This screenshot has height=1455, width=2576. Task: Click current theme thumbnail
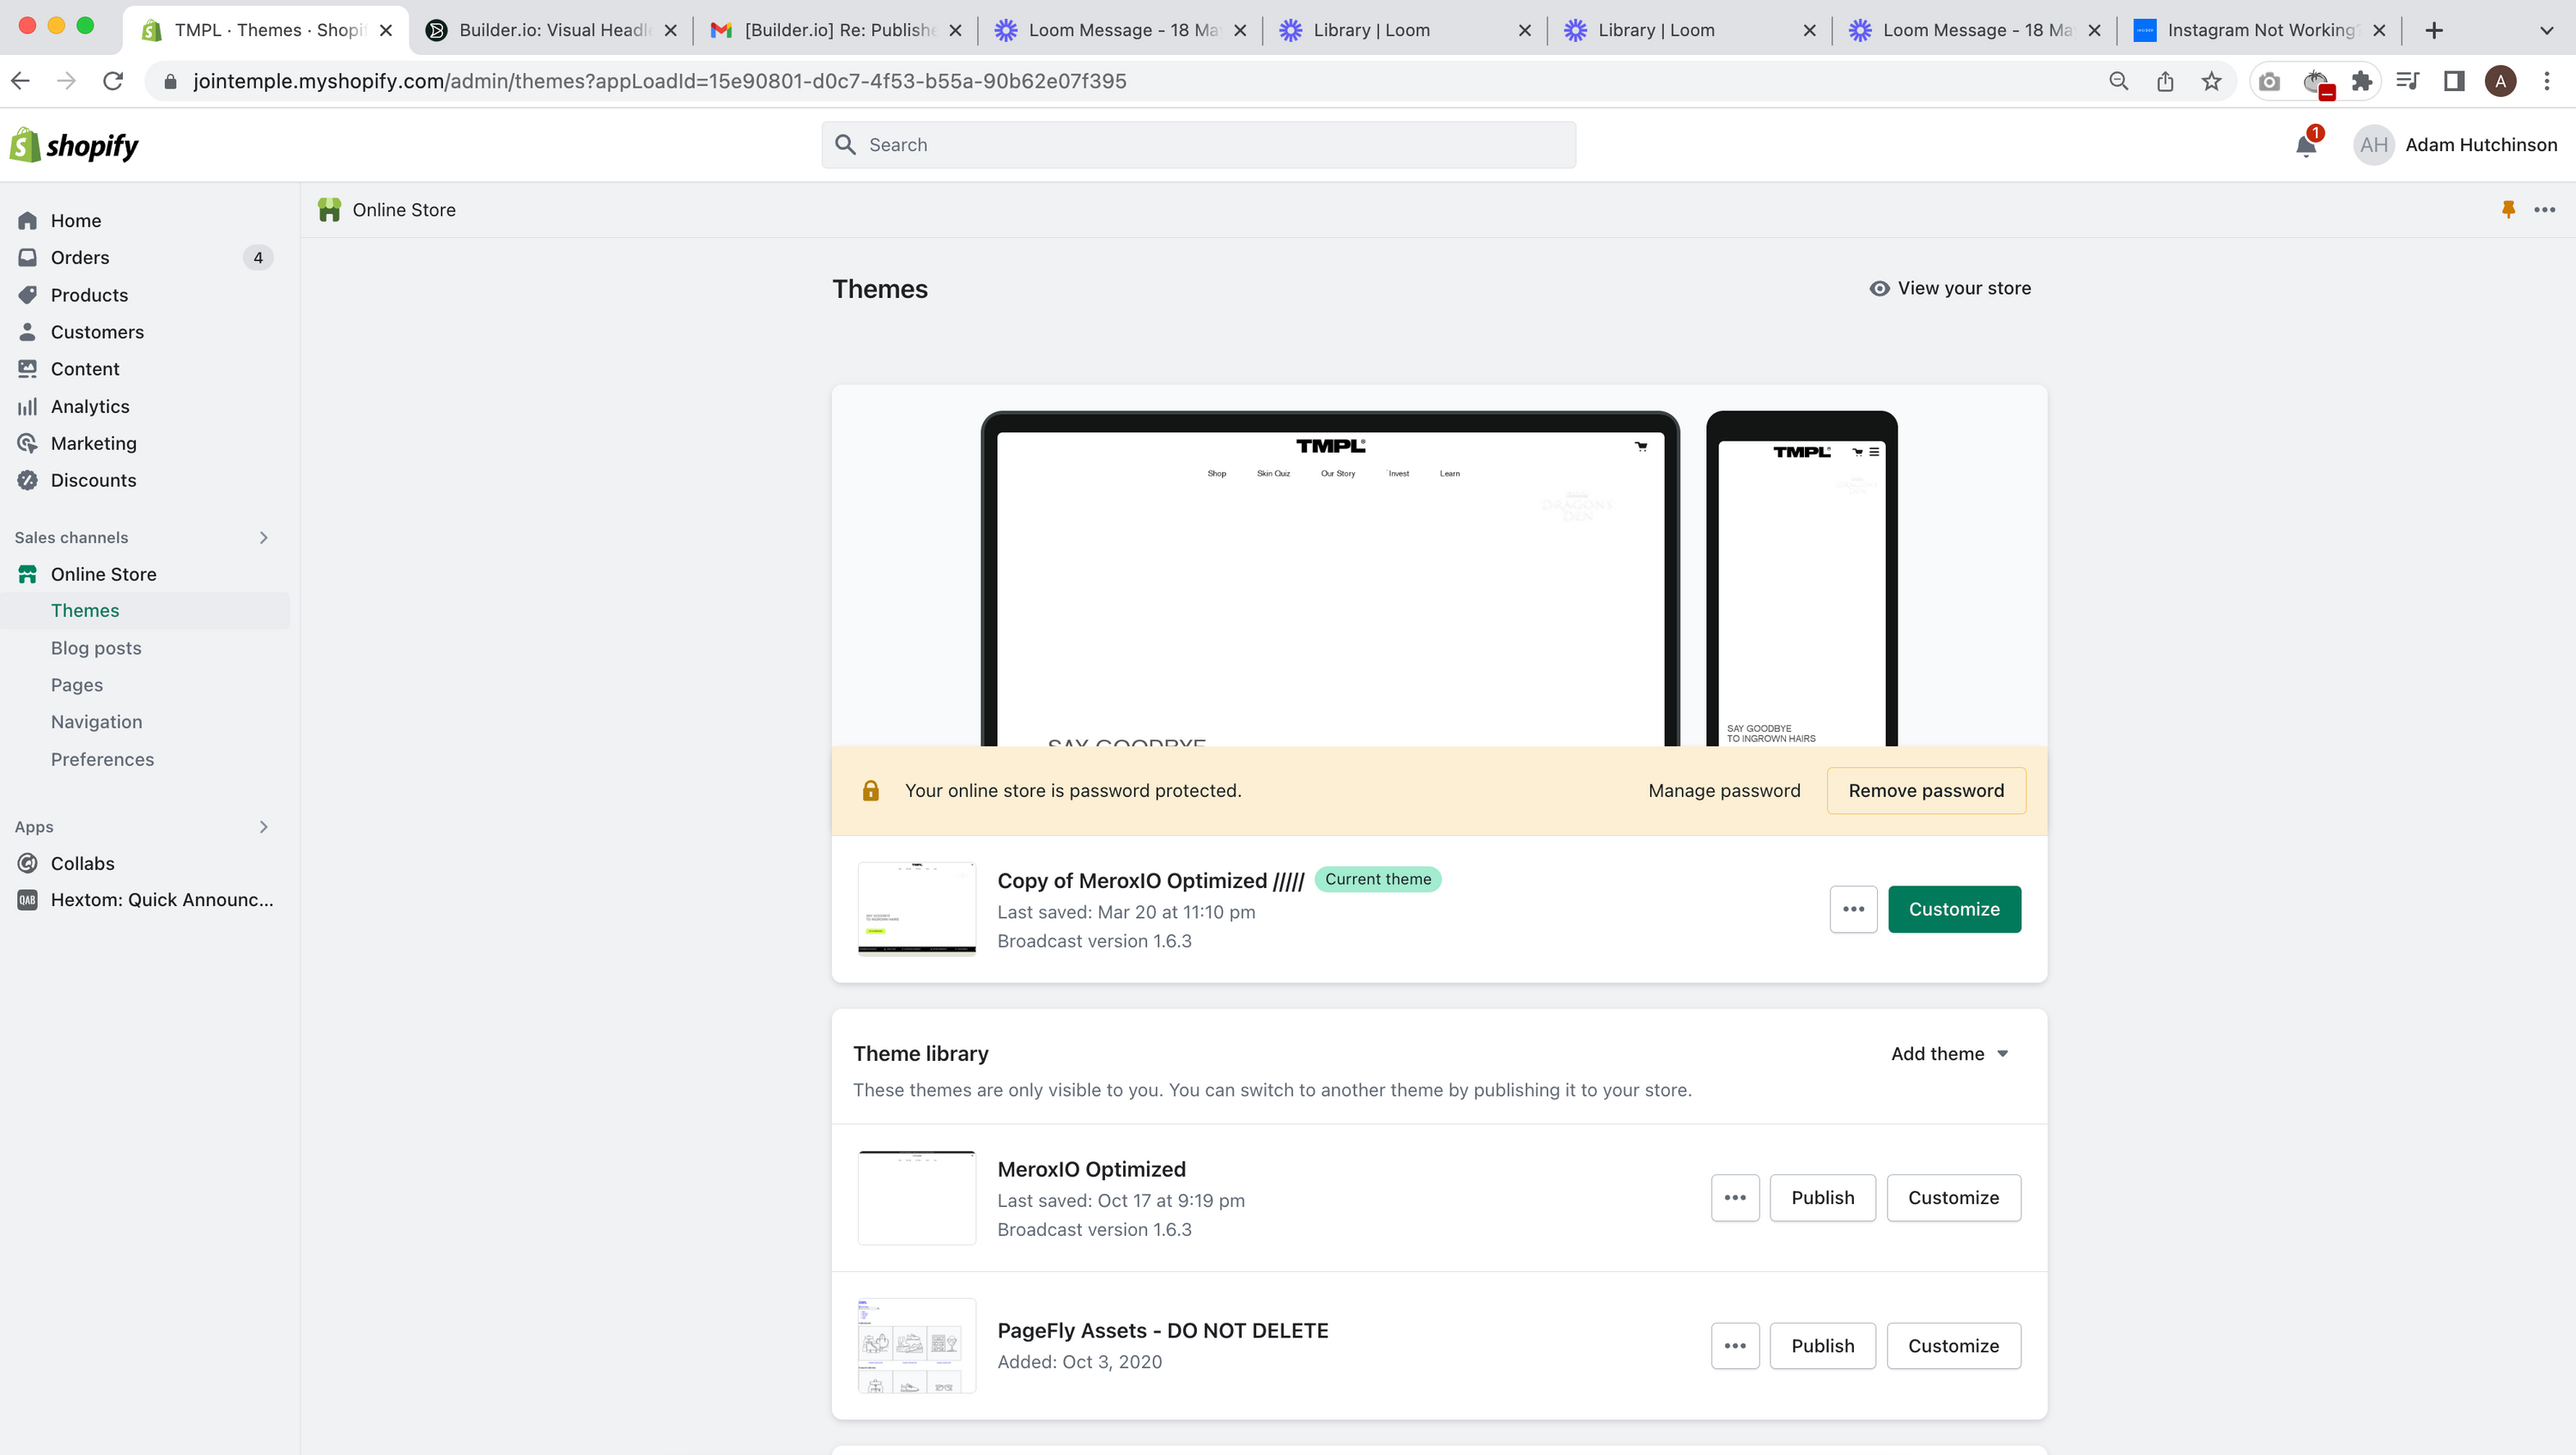(x=916, y=909)
